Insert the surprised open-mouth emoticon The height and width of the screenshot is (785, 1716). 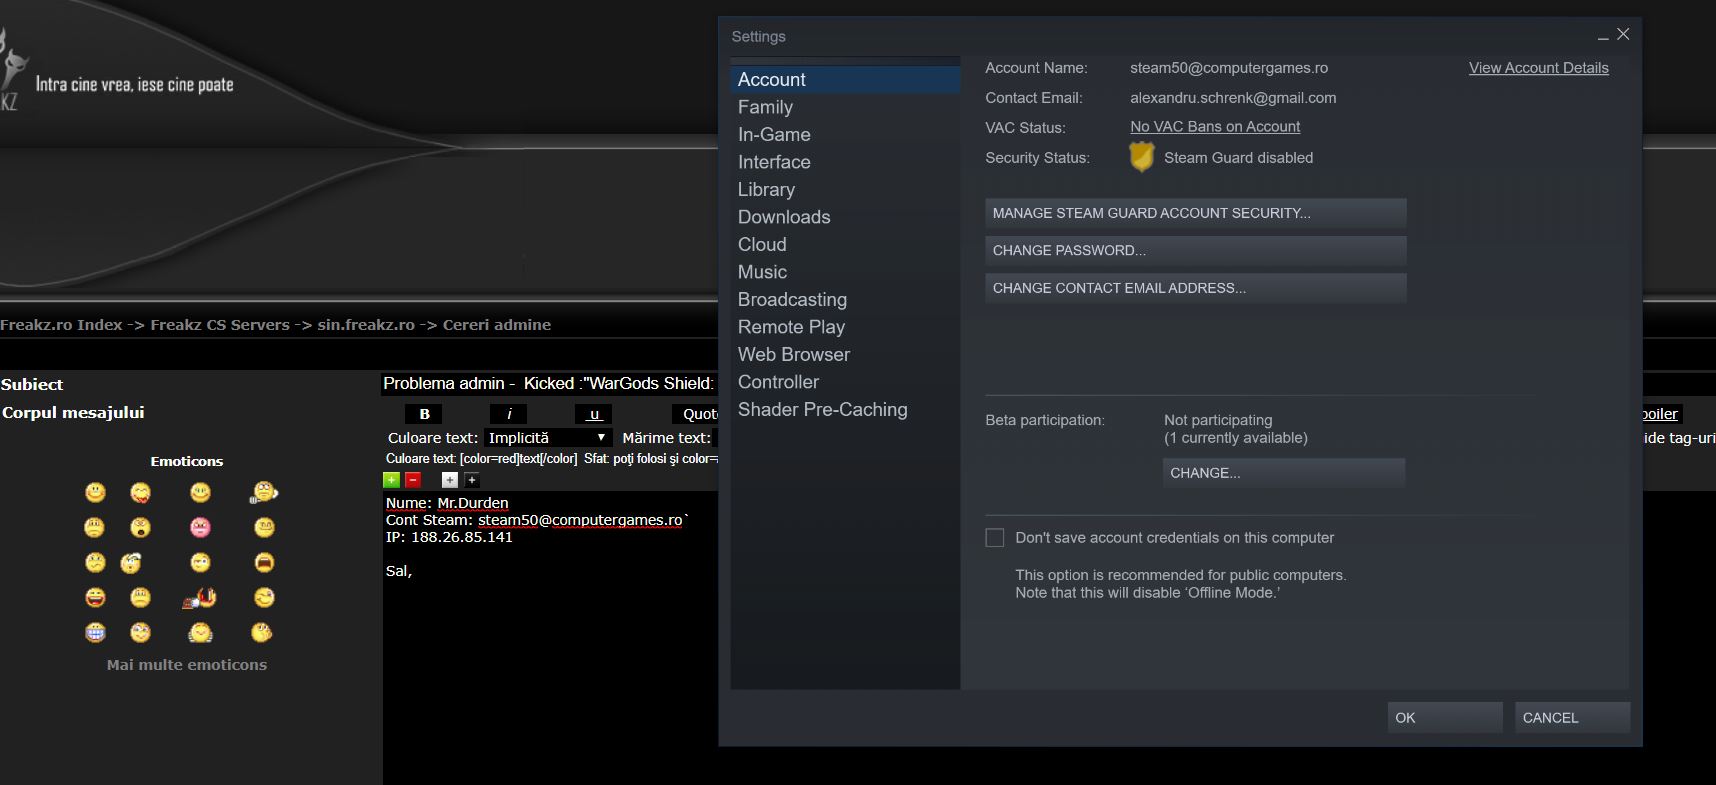pos(141,528)
